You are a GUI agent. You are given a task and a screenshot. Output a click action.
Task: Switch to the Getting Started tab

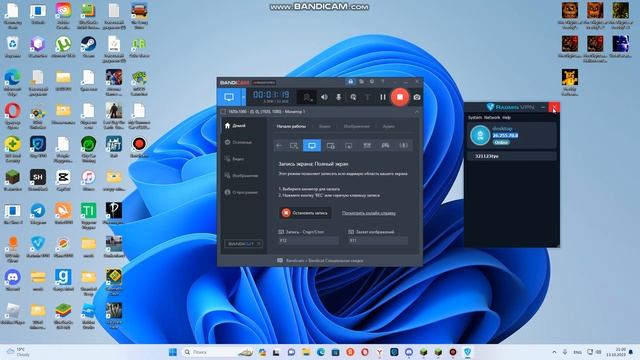coord(291,127)
